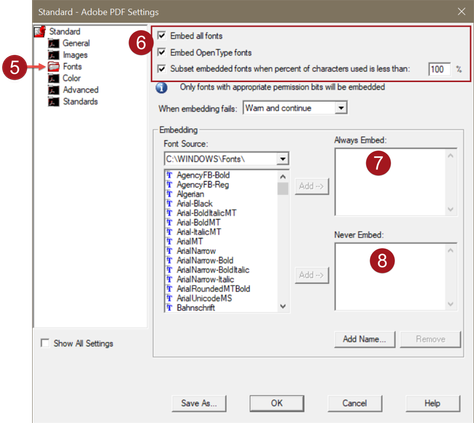This screenshot has width=474, height=423.
Task: Click Add button for Always Embed
Action: [x=311, y=186]
